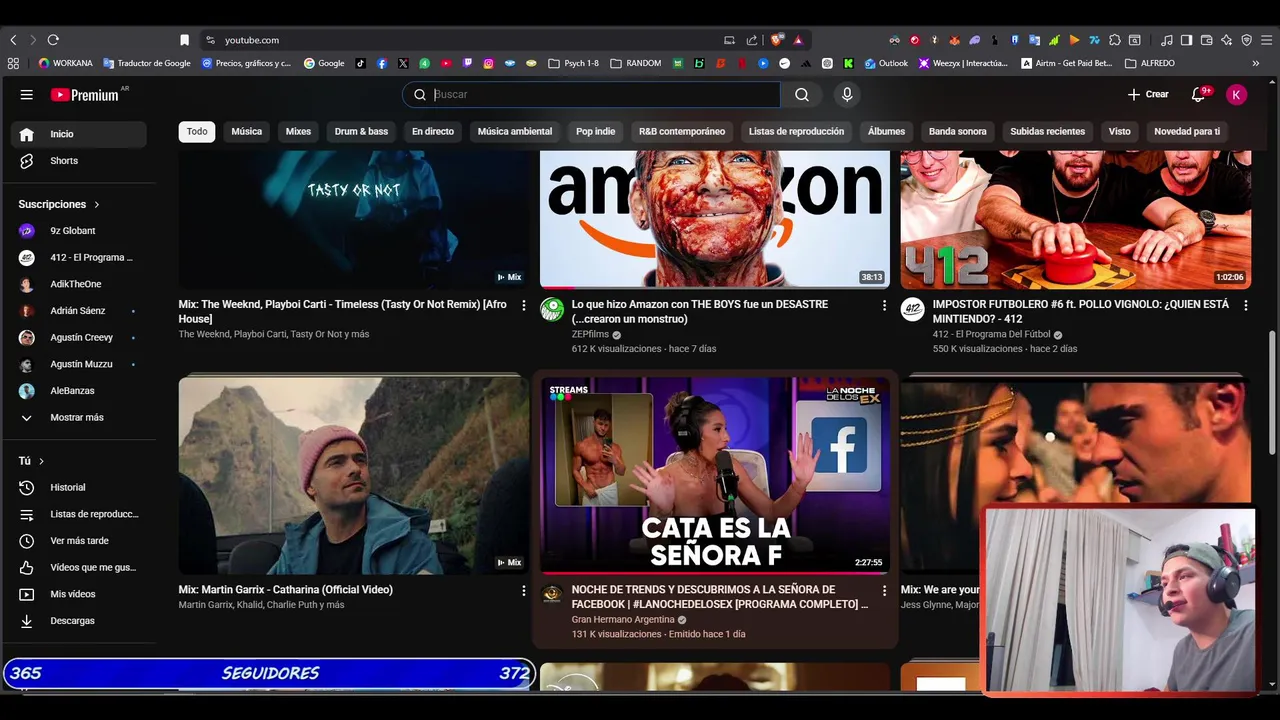Open the WORKANA bookmark
Viewport: 1280px width, 720px height.
(x=66, y=63)
